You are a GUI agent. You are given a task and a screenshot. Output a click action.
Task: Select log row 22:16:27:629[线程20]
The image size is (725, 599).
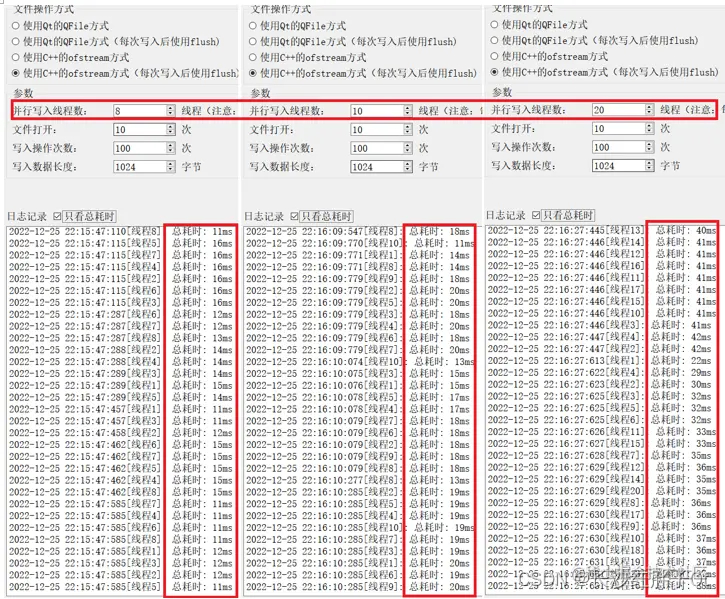(602, 491)
